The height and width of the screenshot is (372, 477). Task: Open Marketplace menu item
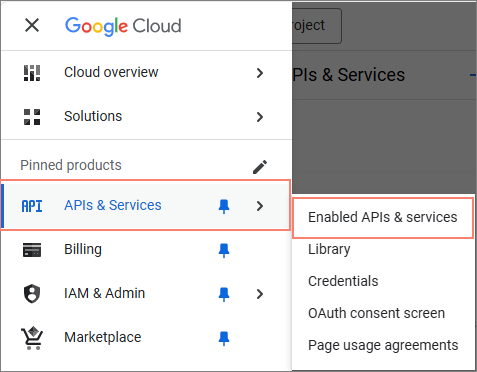point(146,338)
